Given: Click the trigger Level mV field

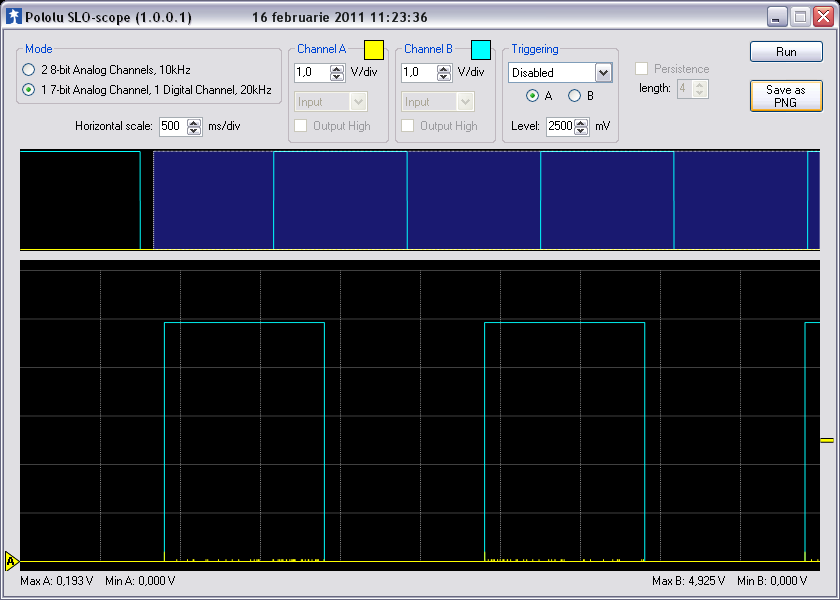Looking at the screenshot, I should pyautogui.click(x=560, y=127).
